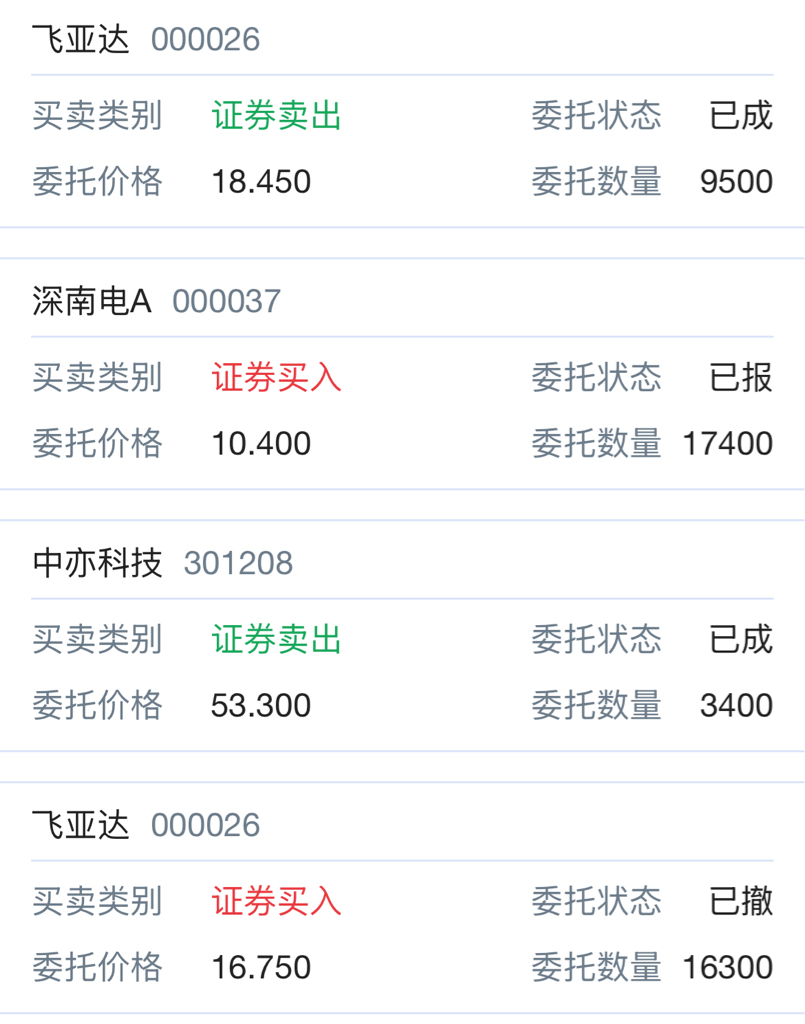Select the 9500 order quantity
The height and width of the screenshot is (1024, 805).
tap(736, 182)
